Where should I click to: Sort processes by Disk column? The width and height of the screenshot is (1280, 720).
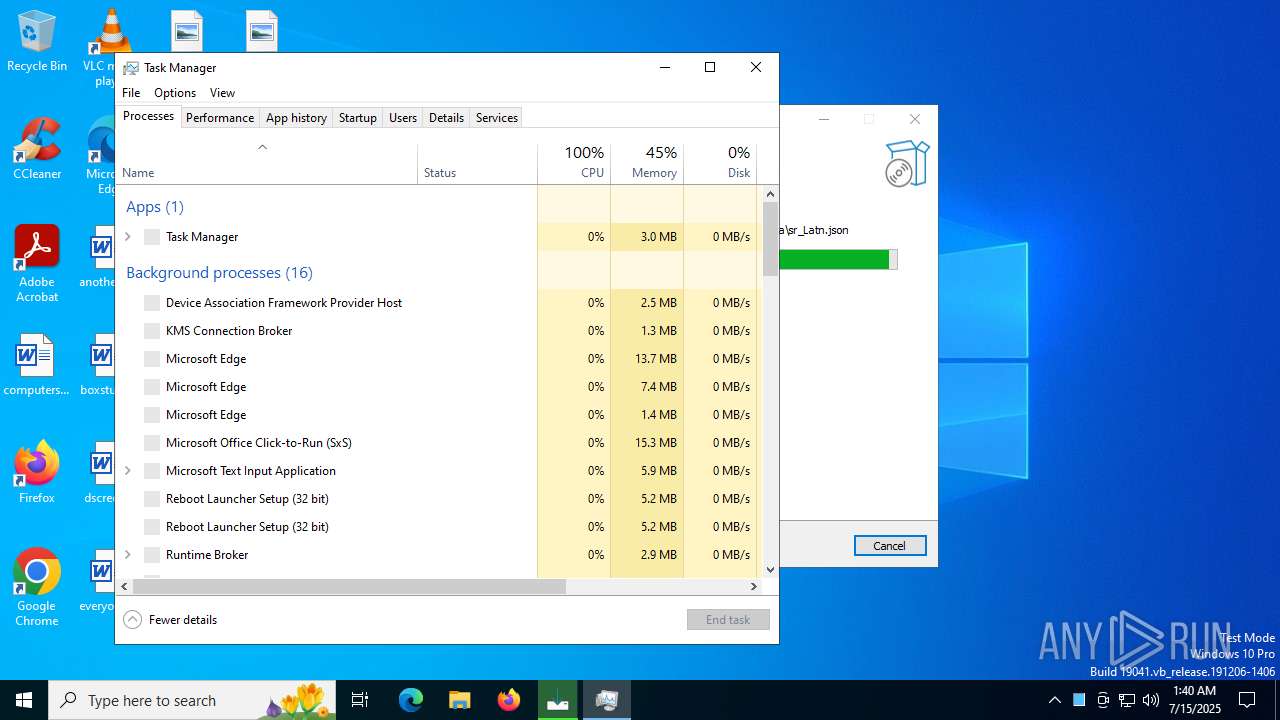(x=720, y=164)
